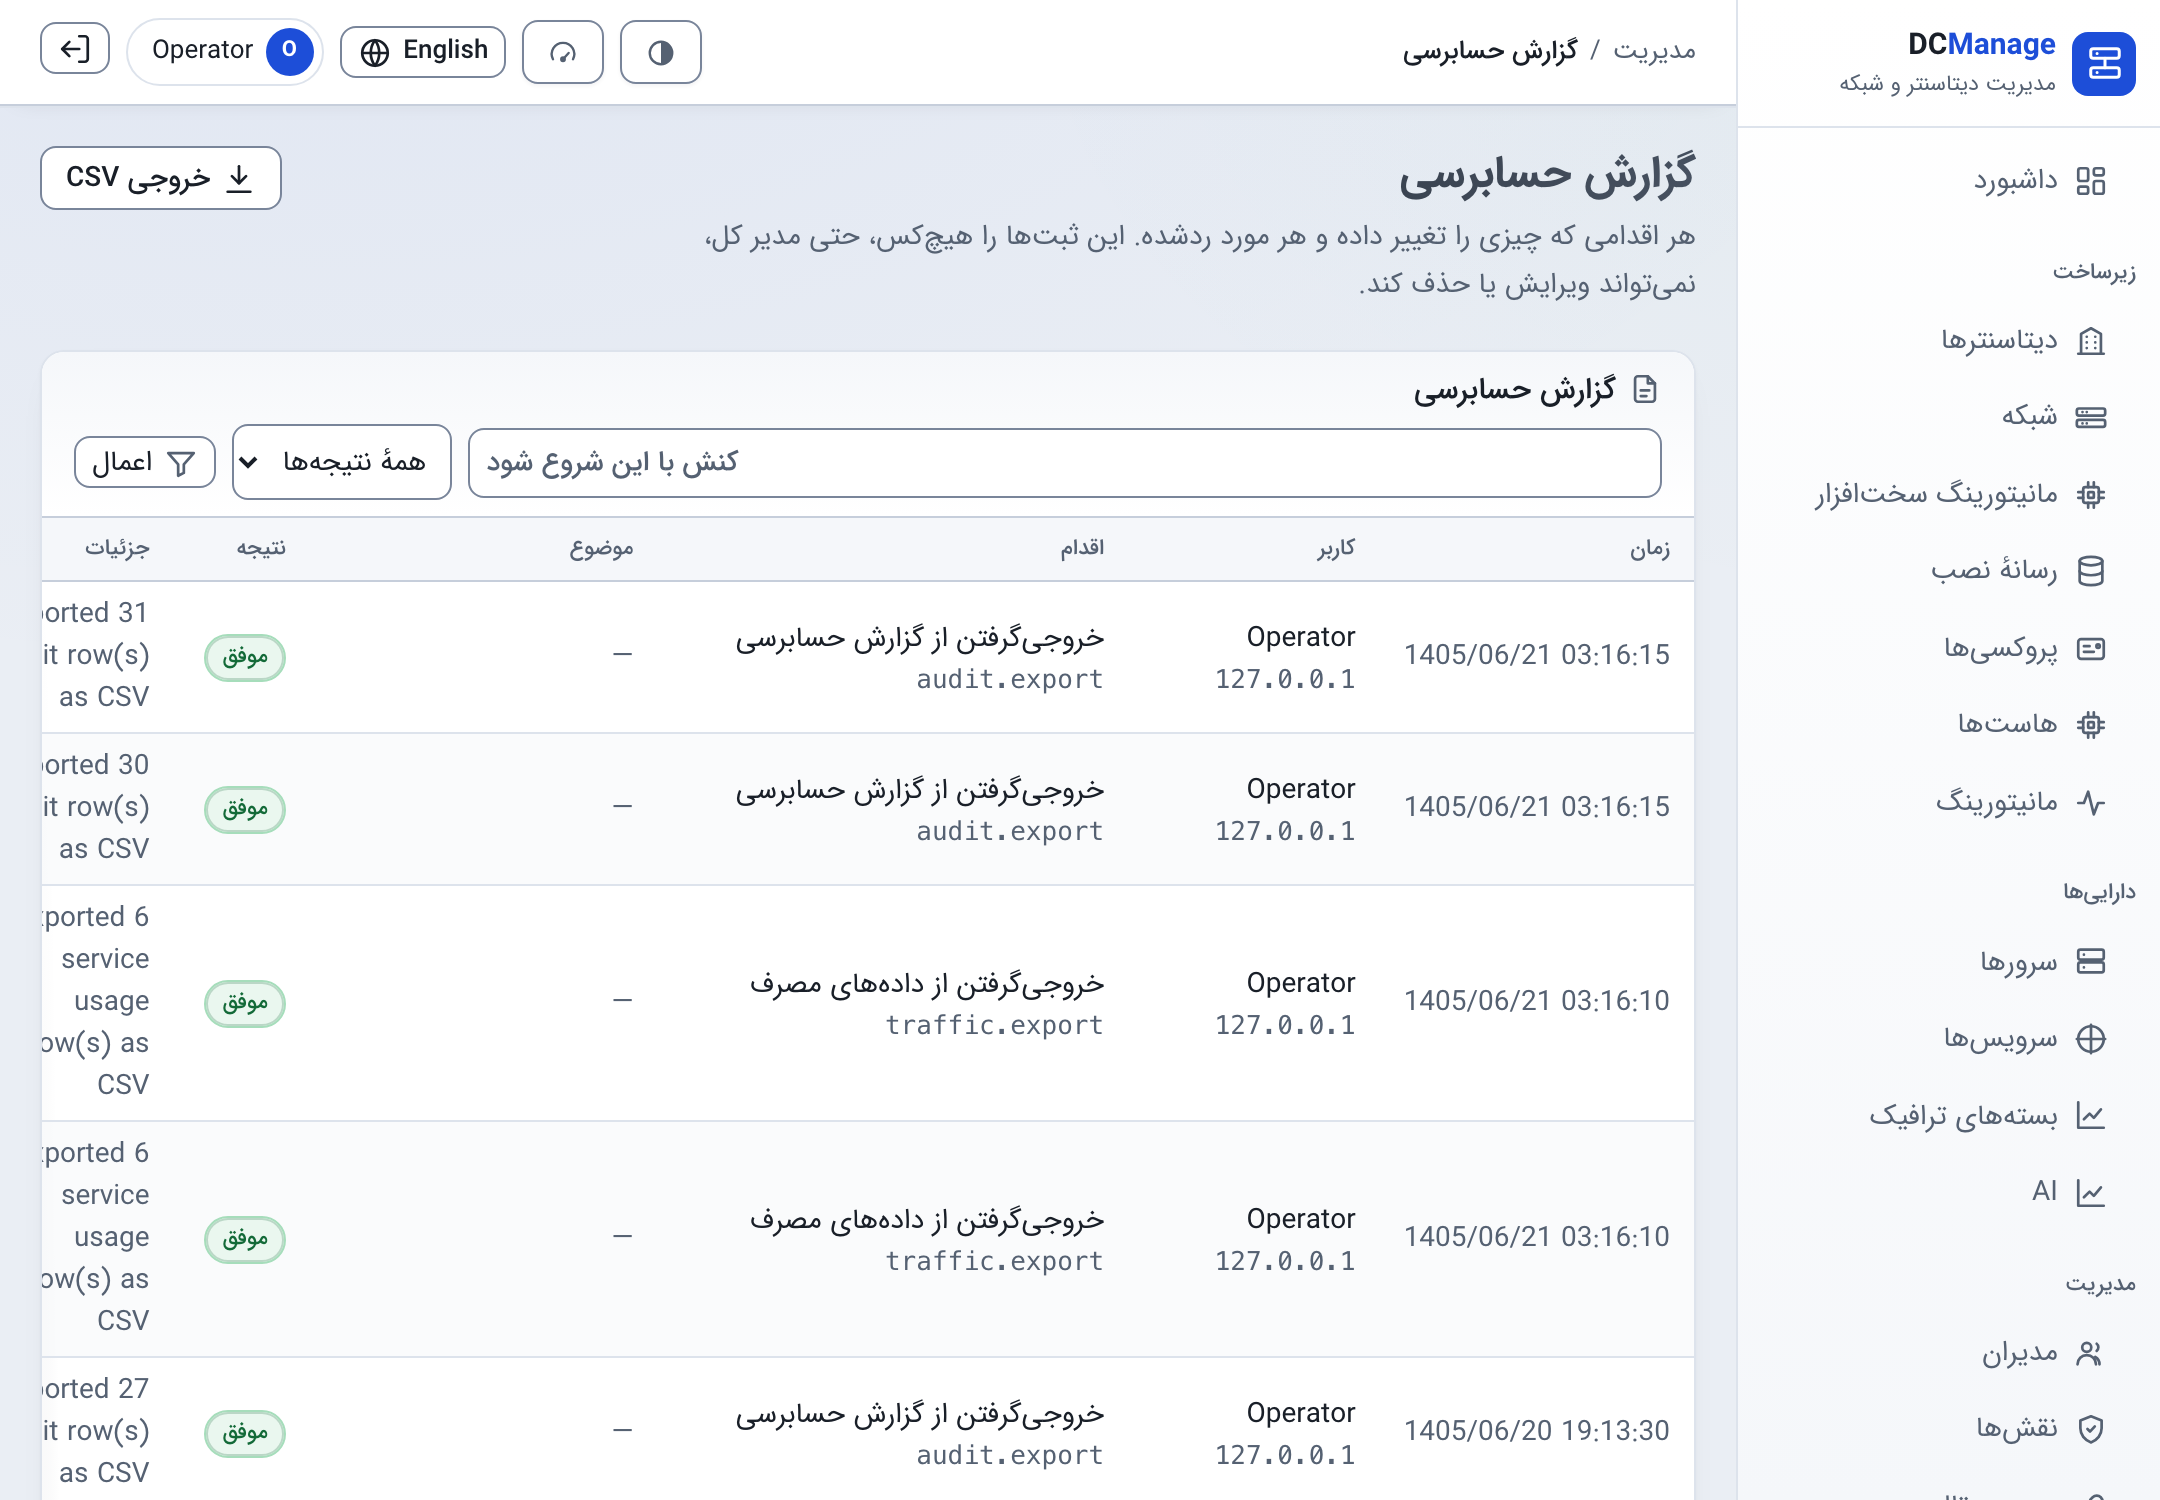2160x1500 pixels.
Task: Click timestamp 1405/06/20 19:13:30
Action: pyautogui.click(x=1537, y=1431)
